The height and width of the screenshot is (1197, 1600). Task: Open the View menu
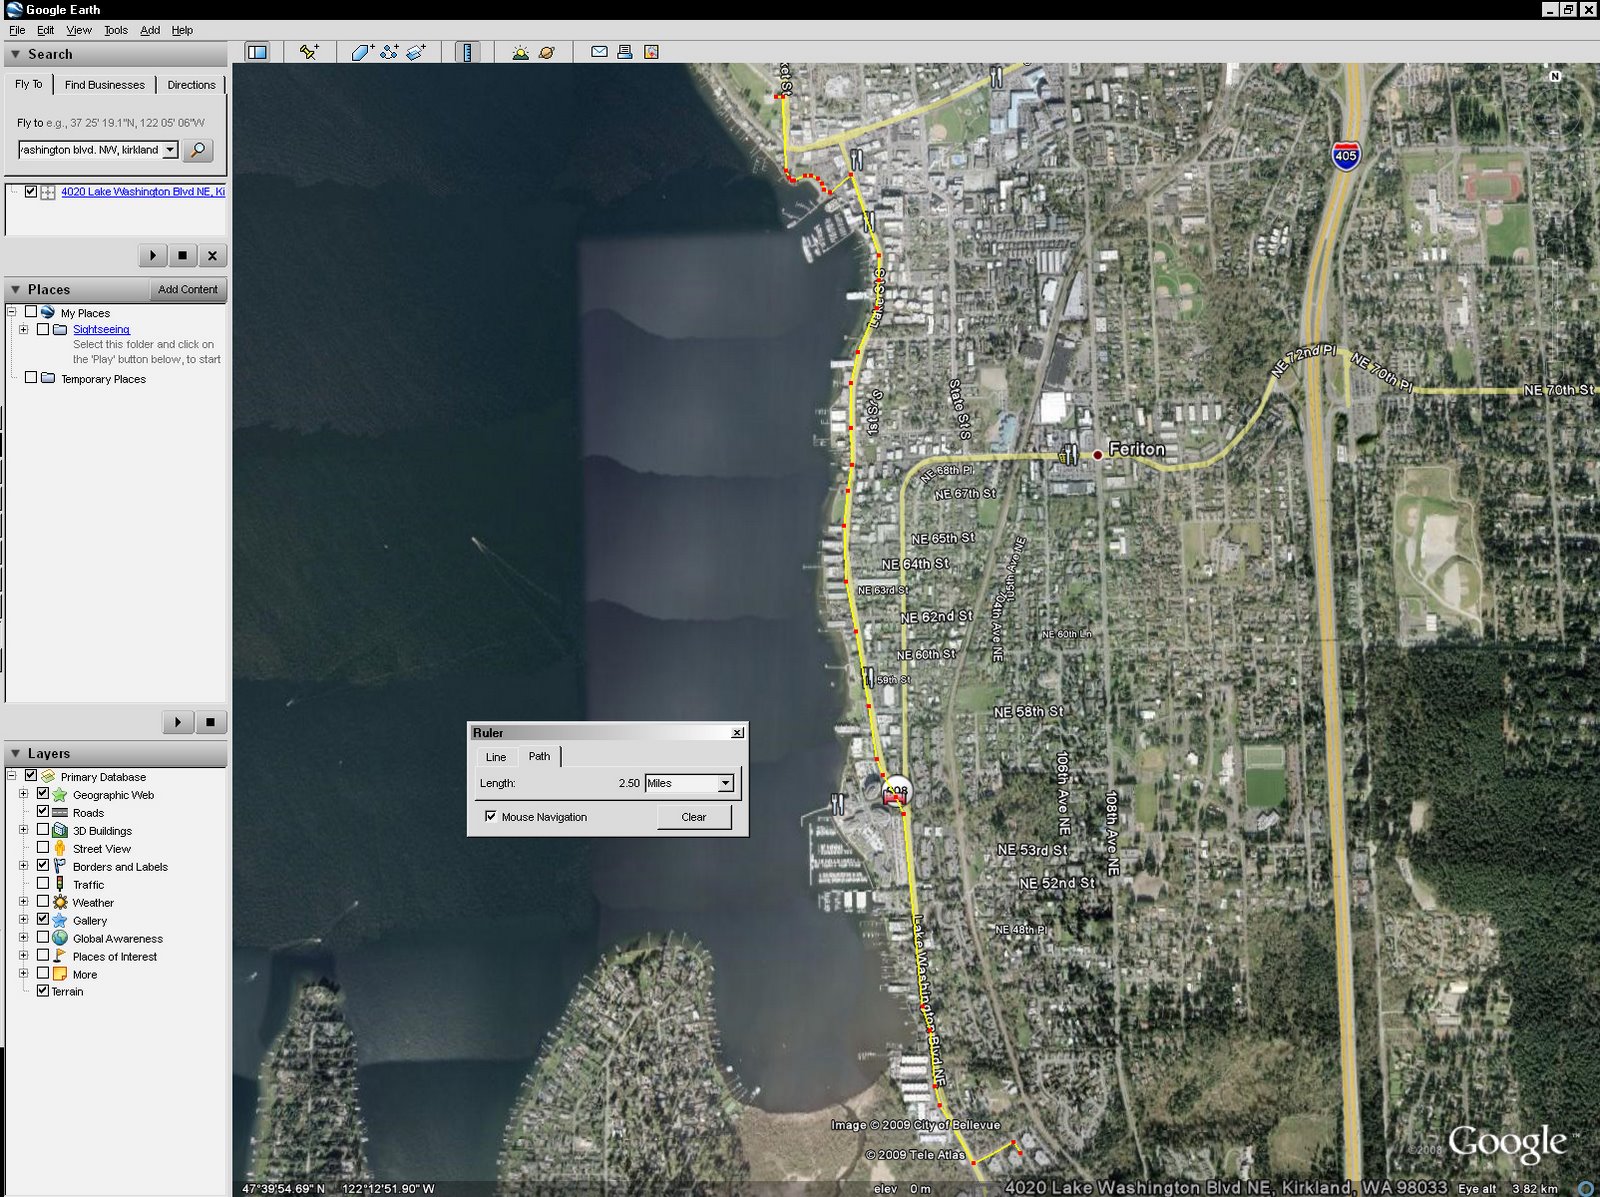coord(79,30)
